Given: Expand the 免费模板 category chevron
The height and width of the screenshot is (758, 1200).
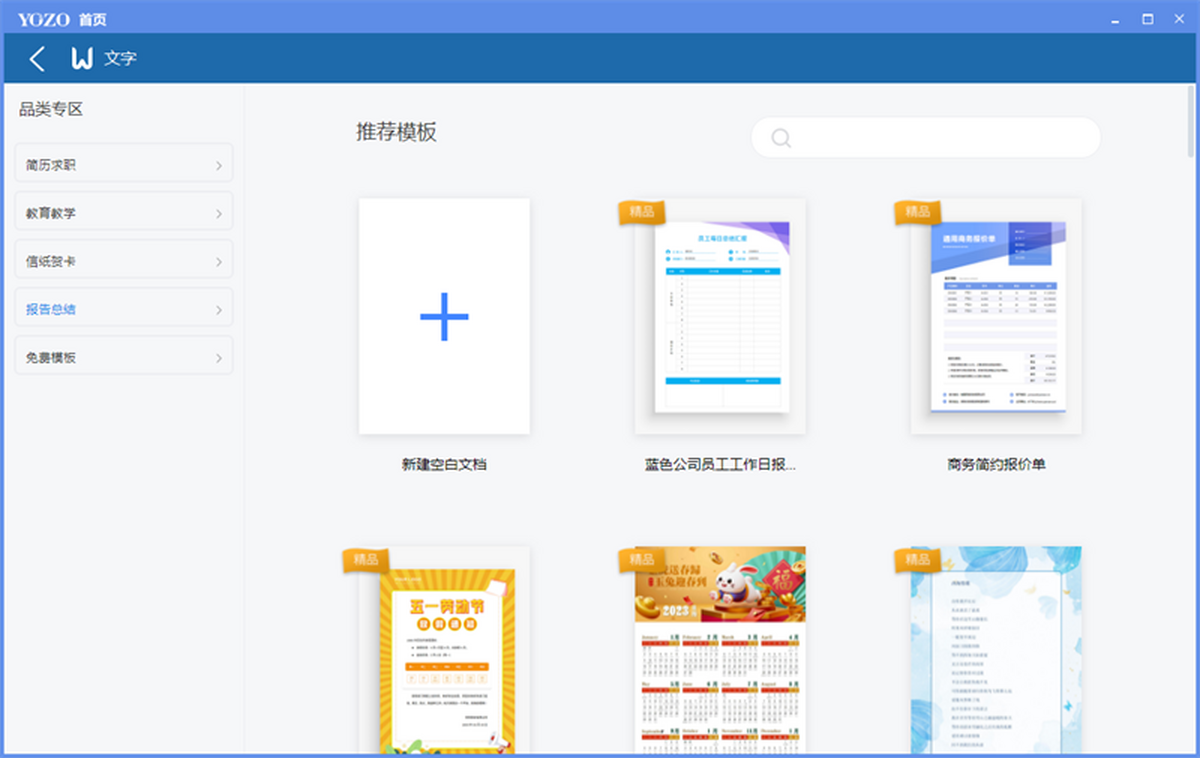Looking at the screenshot, I should point(218,358).
